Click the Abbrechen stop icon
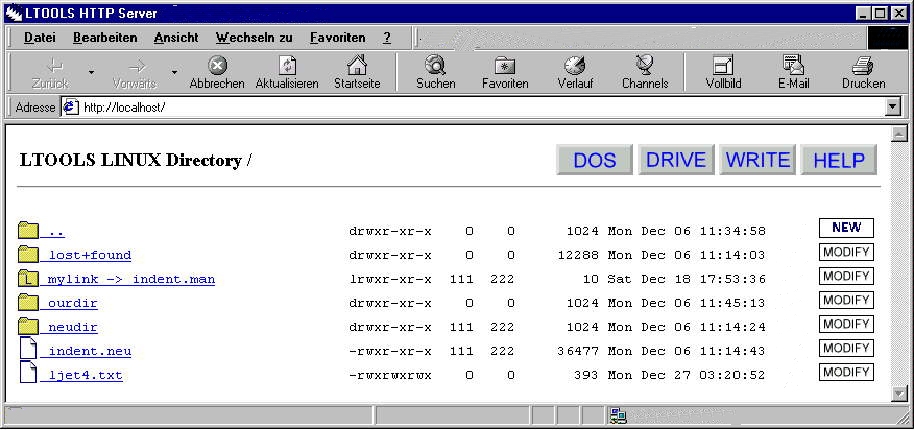The image size is (914, 430). 217,66
